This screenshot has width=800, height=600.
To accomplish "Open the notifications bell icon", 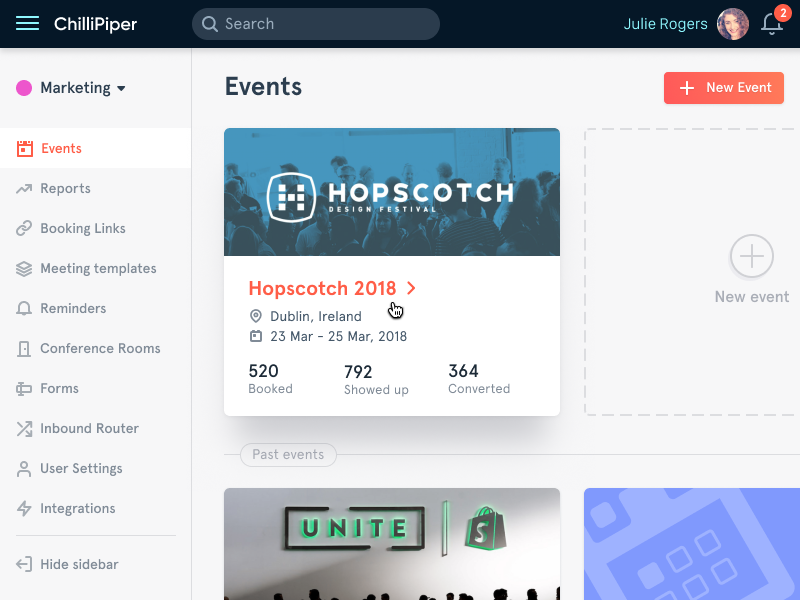I will tap(772, 24).
